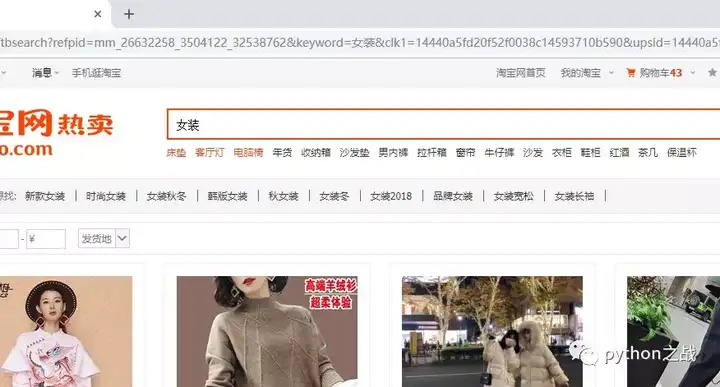Image resolution: width=720 pixels, height=387 pixels.
Task: Open a new browser tab
Action: (129, 14)
